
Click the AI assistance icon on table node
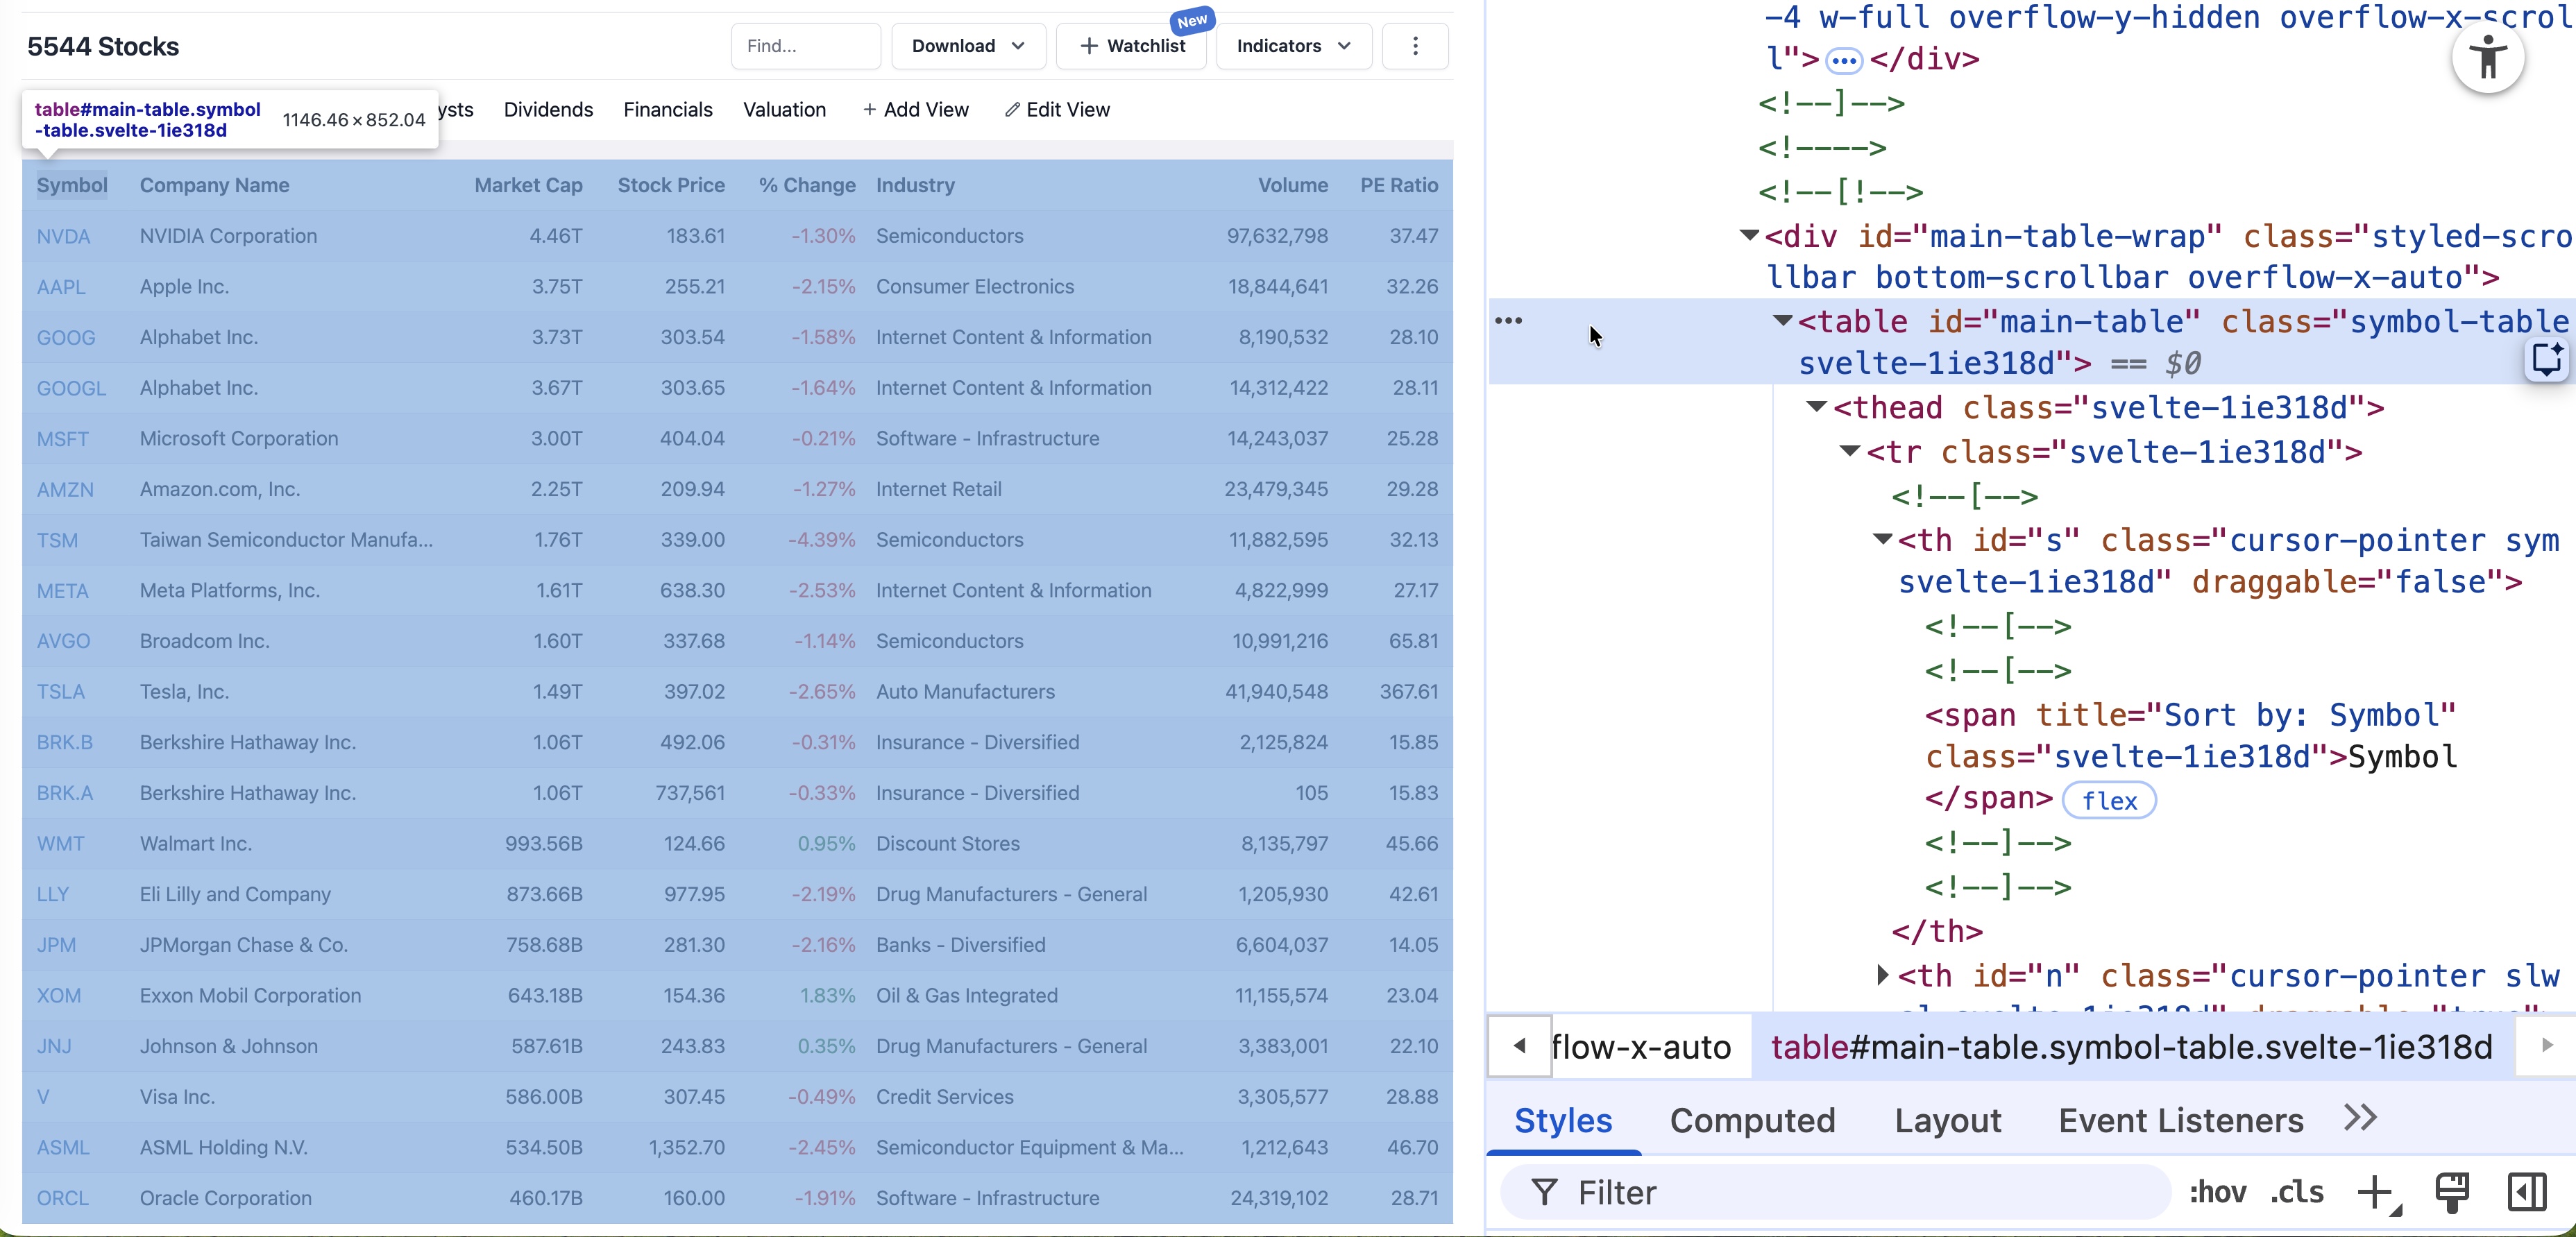coord(2546,359)
